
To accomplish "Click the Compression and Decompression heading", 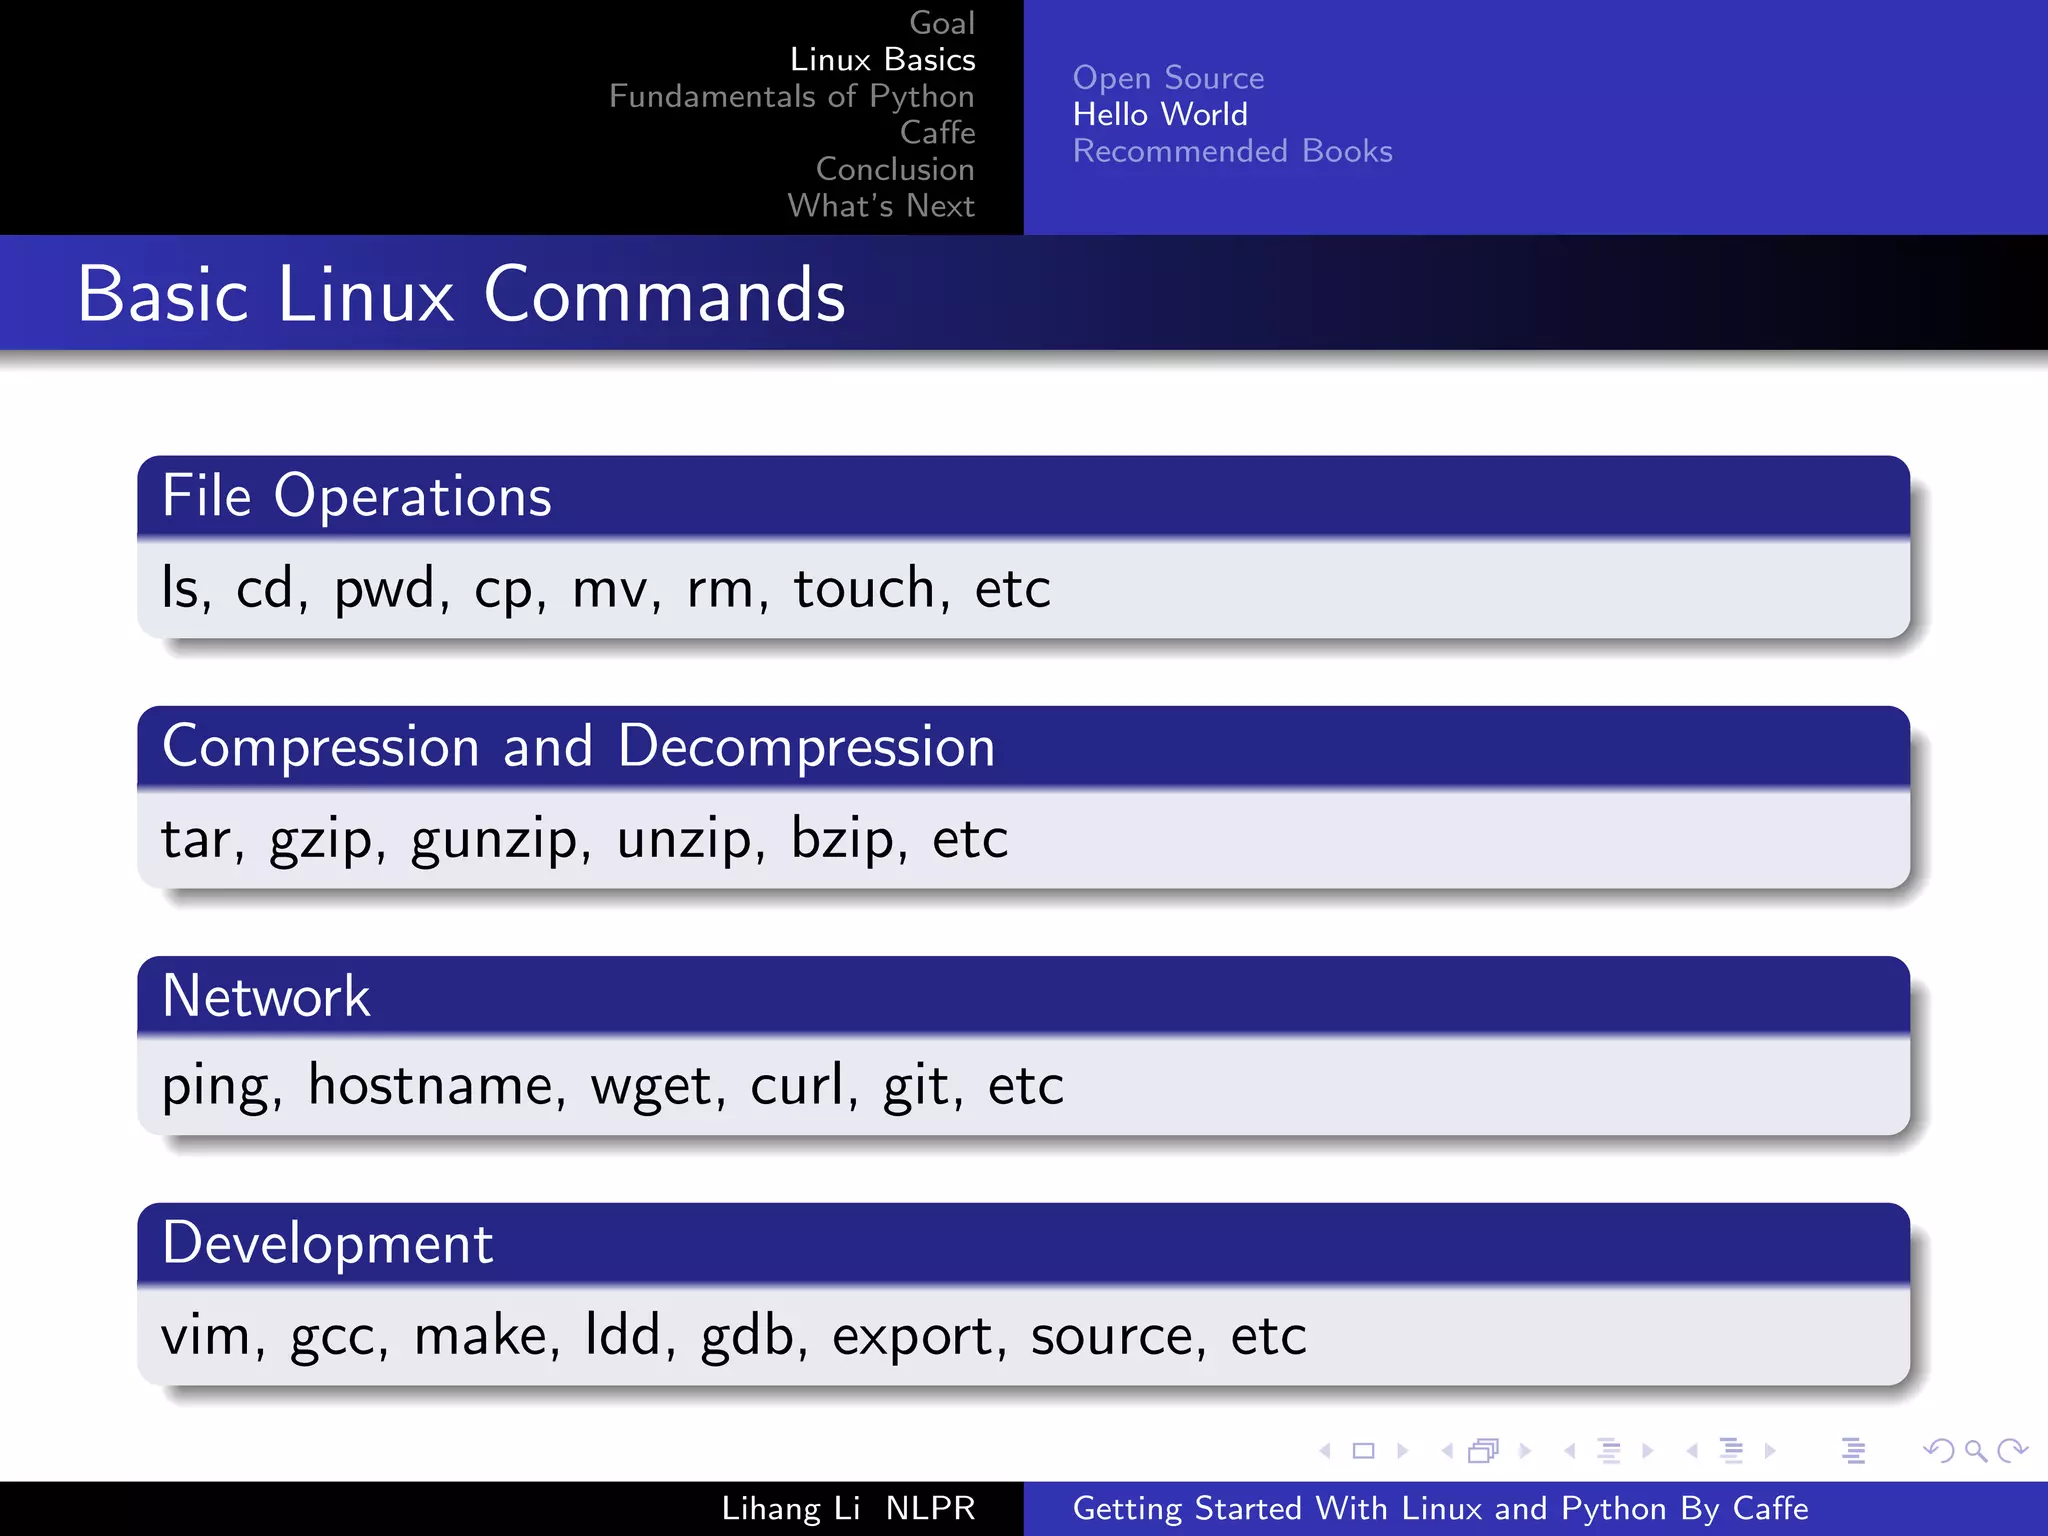I will tap(579, 746).
